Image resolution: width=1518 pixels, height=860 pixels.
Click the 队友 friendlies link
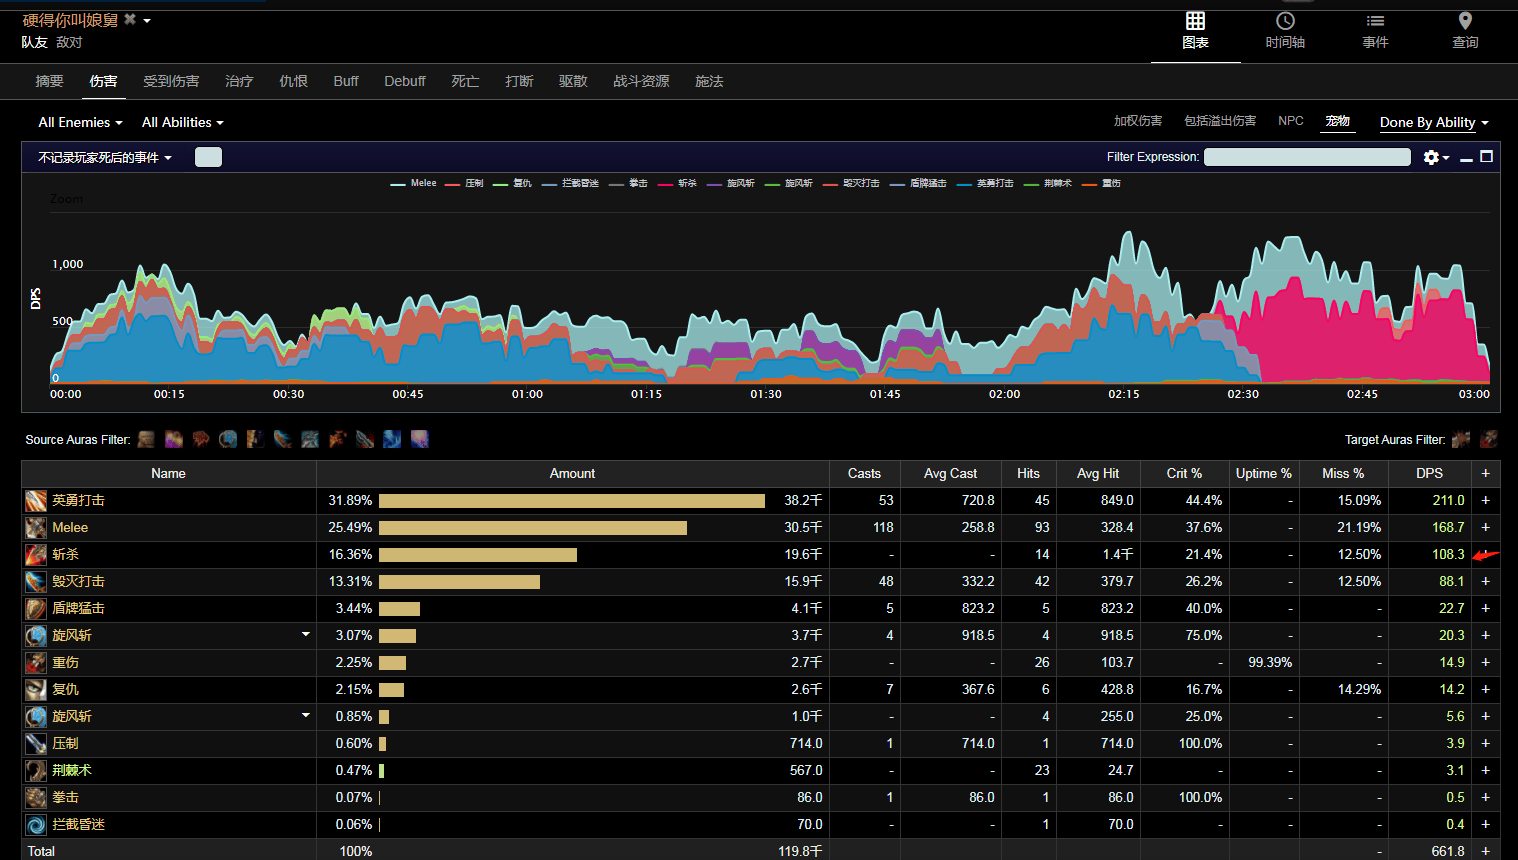click(x=35, y=42)
